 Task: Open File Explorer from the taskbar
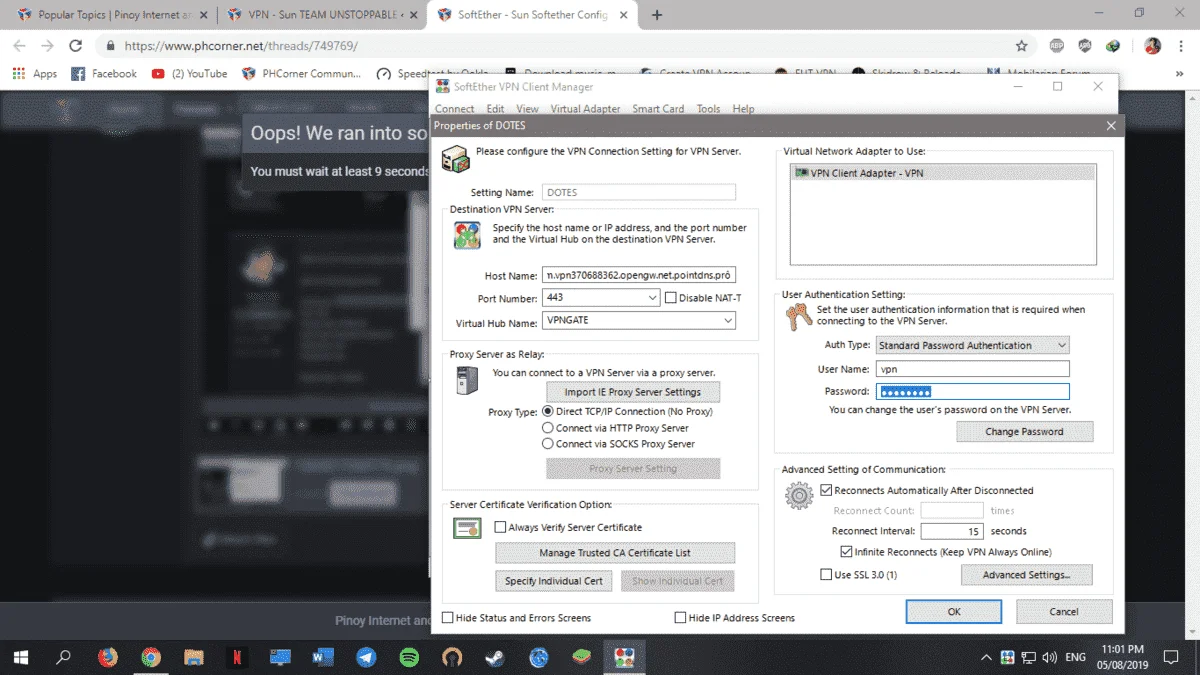(x=194, y=657)
